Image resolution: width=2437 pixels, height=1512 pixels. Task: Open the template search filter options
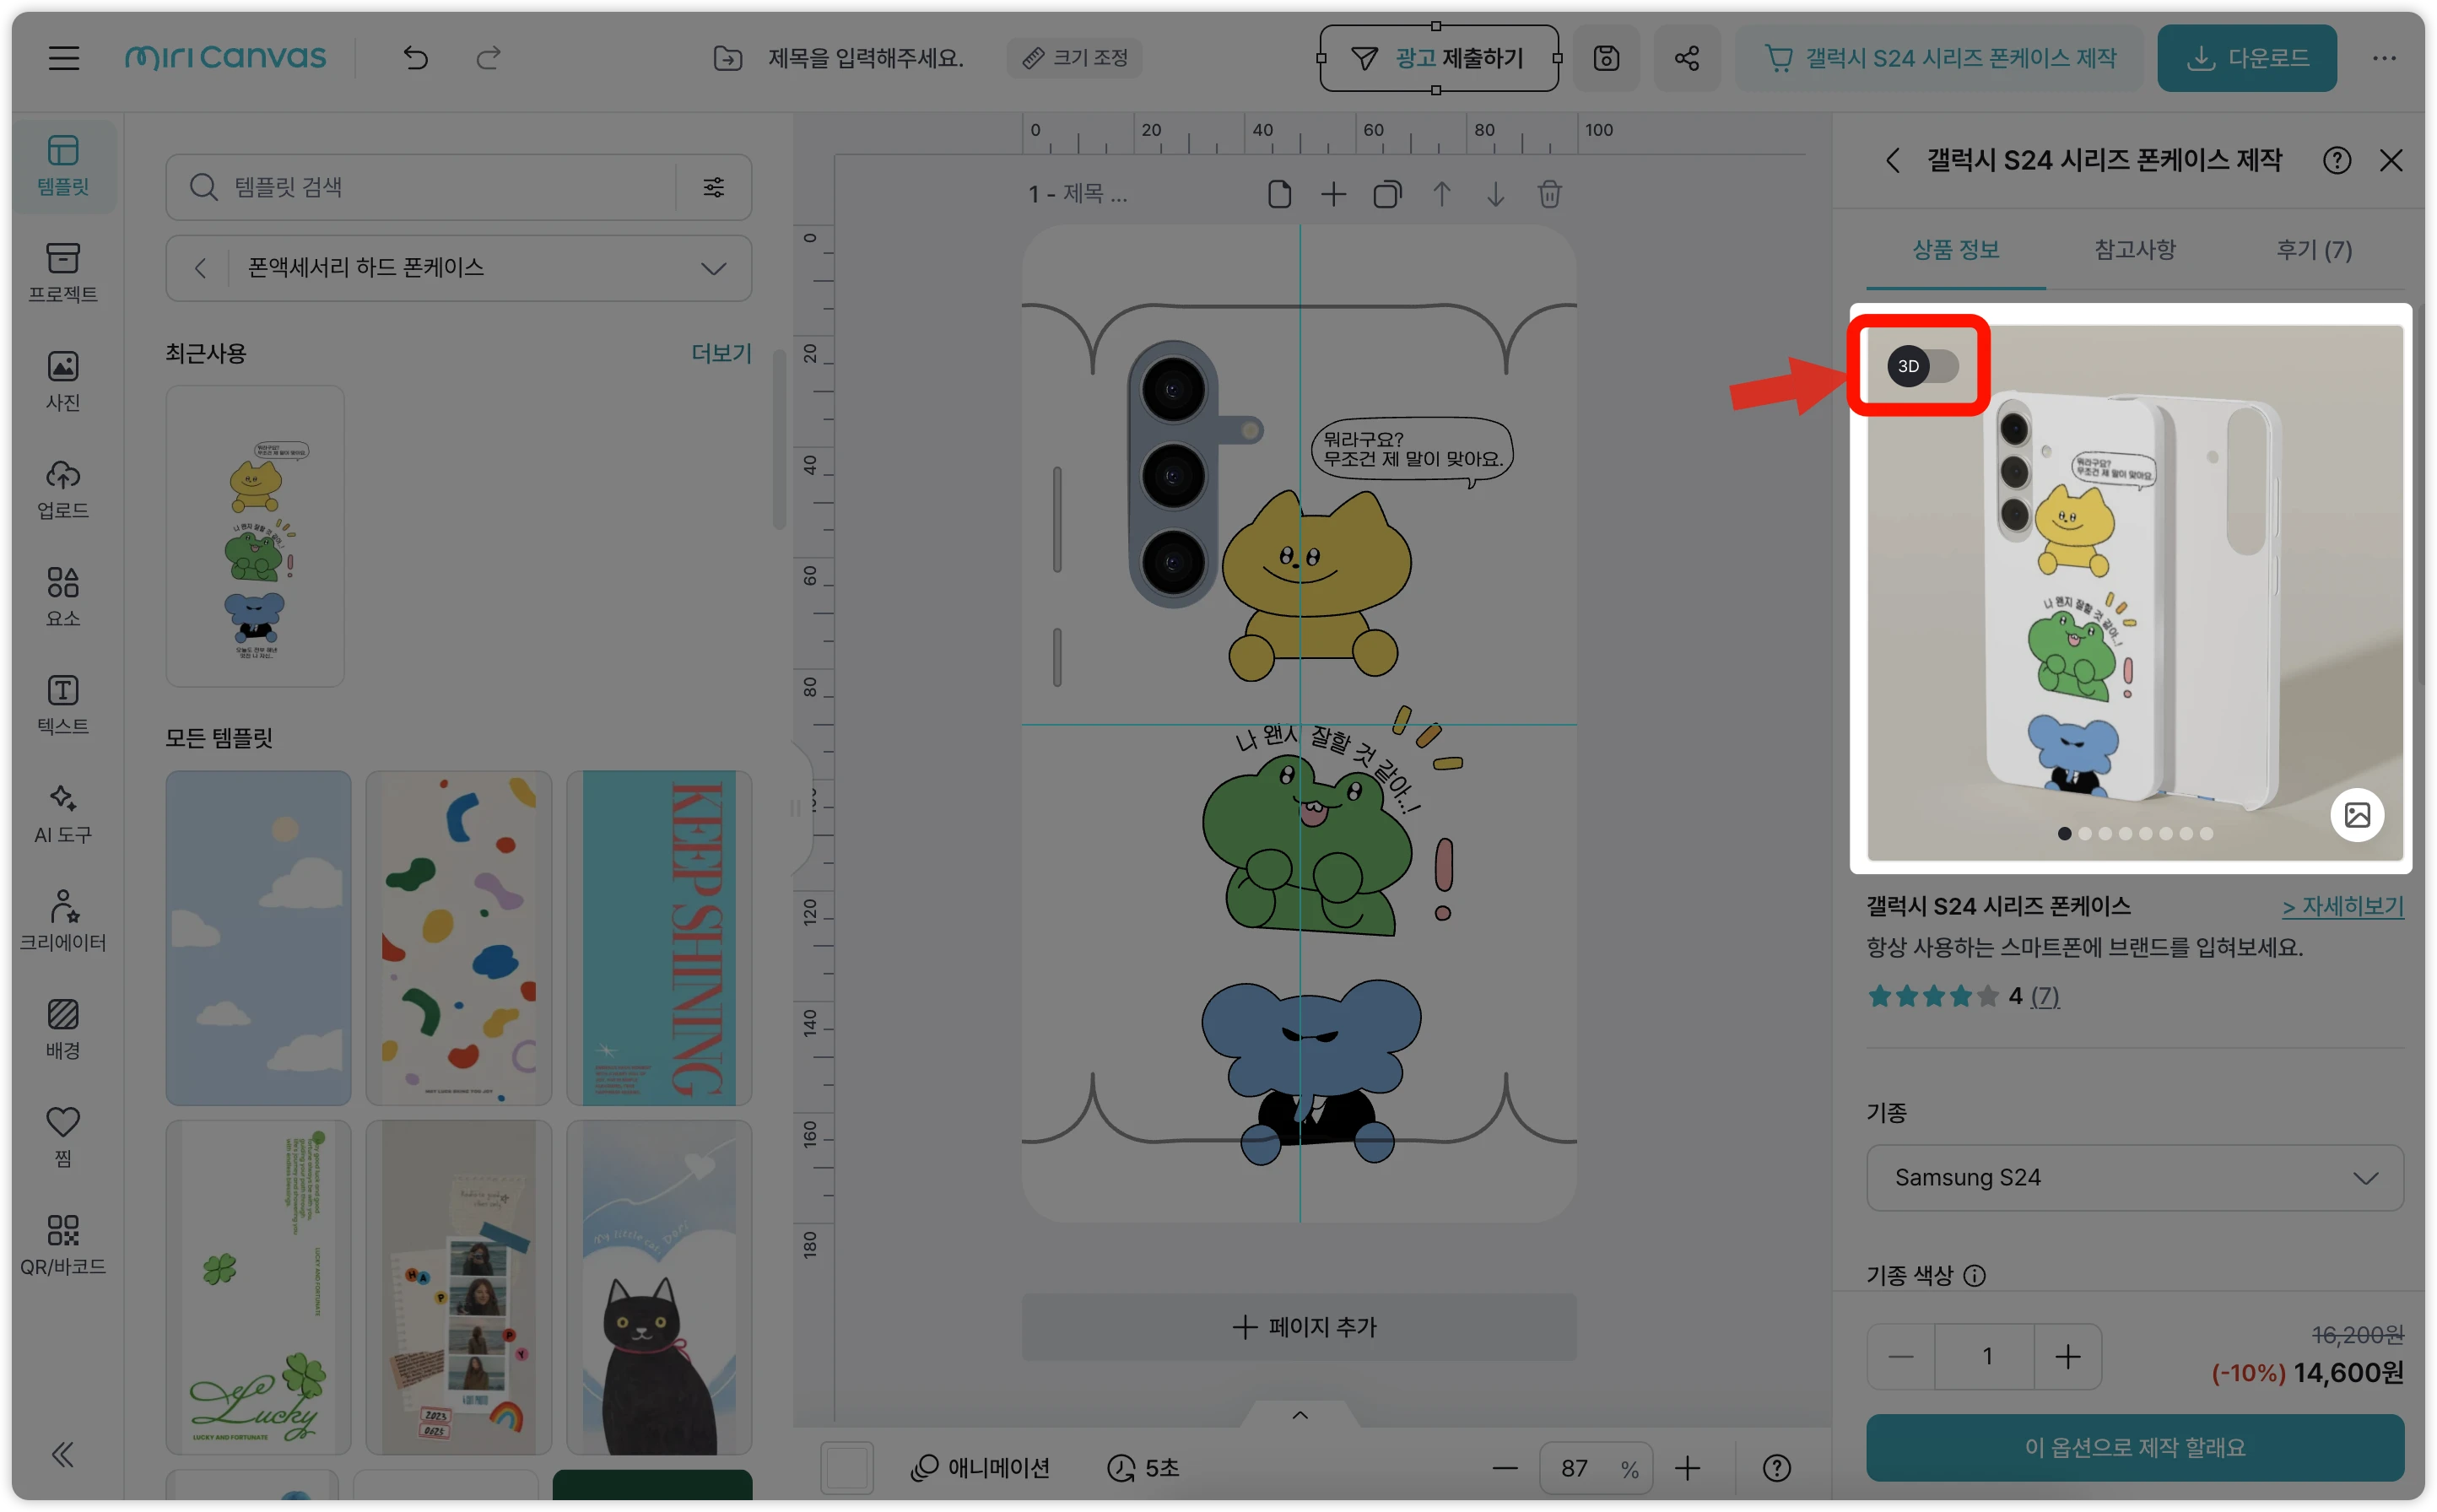(713, 187)
